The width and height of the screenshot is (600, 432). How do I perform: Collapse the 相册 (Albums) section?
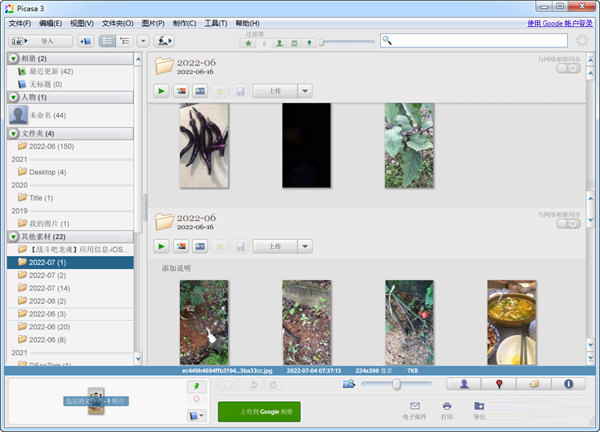pyautogui.click(x=12, y=59)
